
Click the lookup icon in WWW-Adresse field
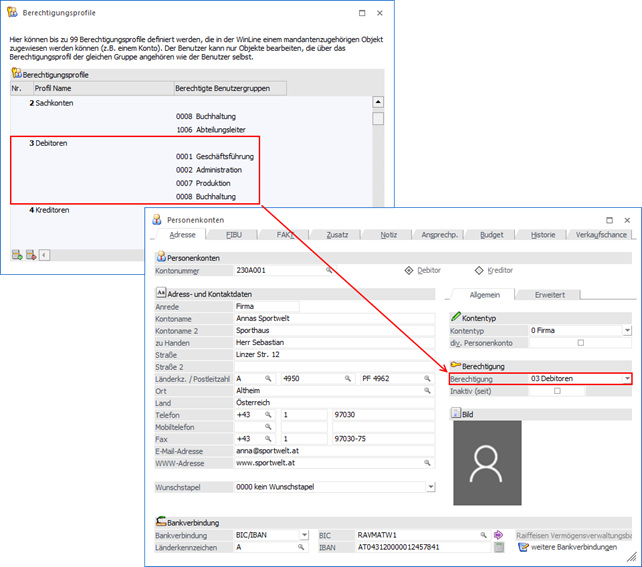[428, 463]
